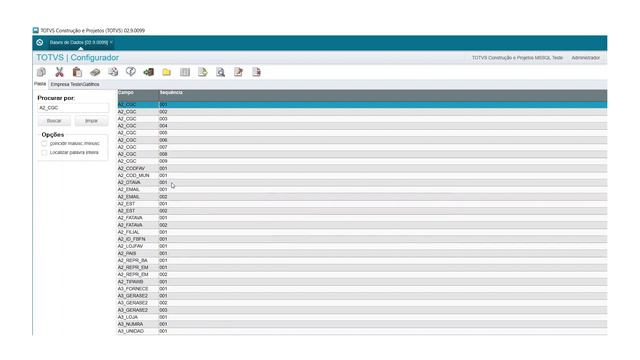Viewport: 640px width, 360px height.
Task: Select the A2_LOJFAV row
Action: 362,246
